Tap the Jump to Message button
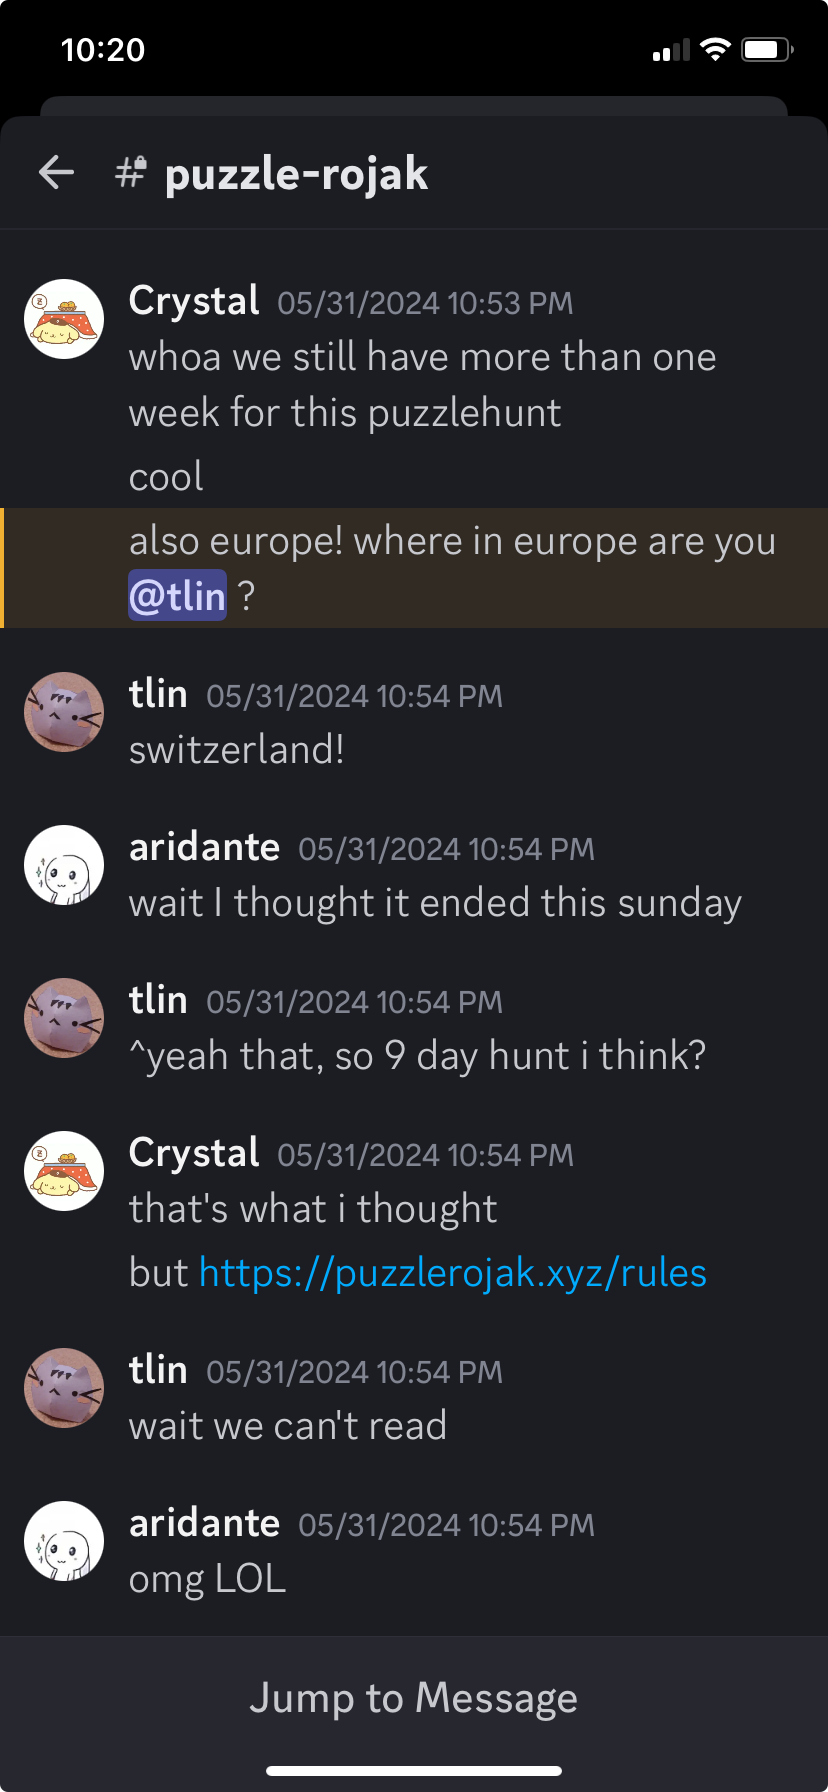This screenshot has height=1792, width=828. tap(414, 1697)
